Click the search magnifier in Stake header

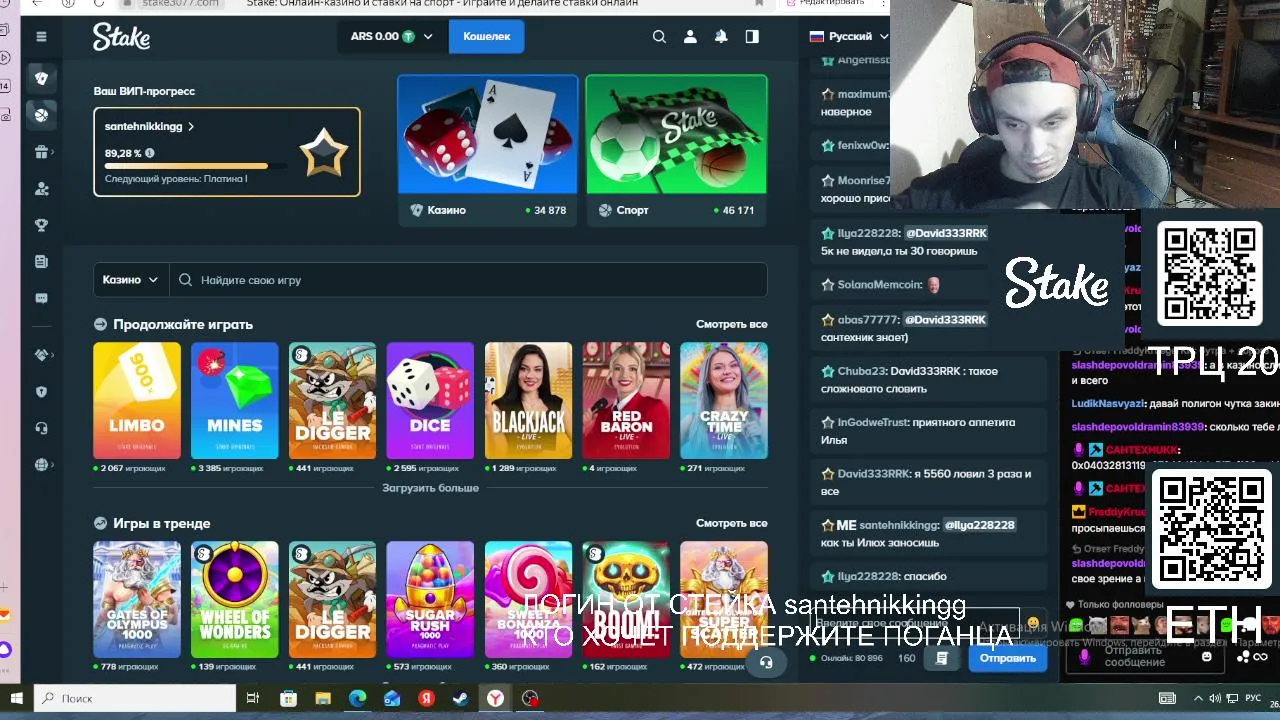coord(659,37)
